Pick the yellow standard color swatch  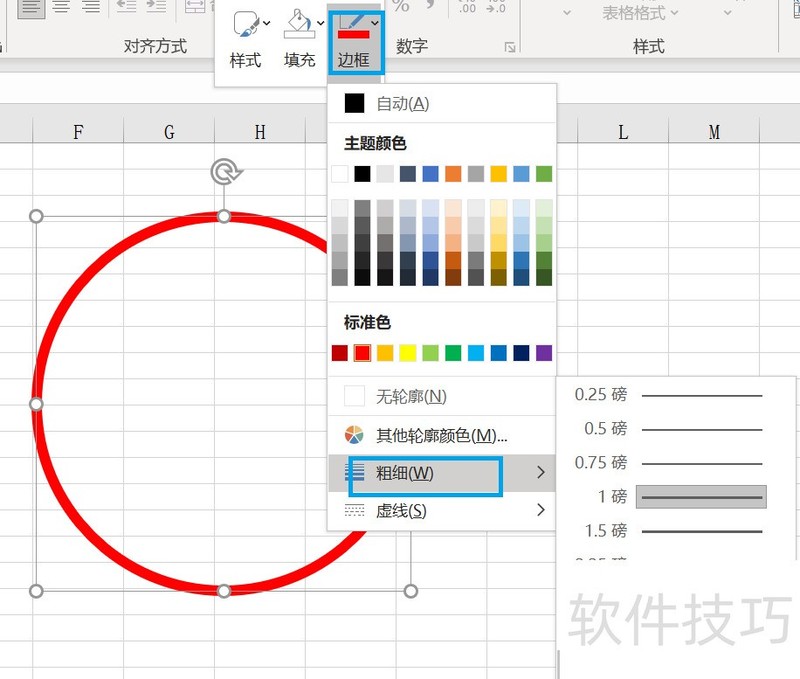[408, 353]
